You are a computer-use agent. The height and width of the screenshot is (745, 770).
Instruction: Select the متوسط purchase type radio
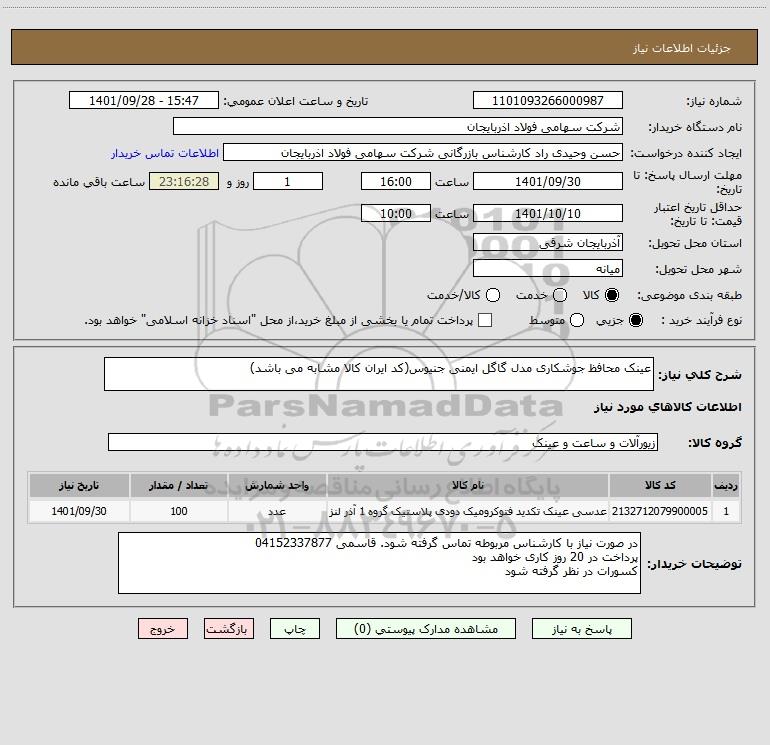[577, 320]
